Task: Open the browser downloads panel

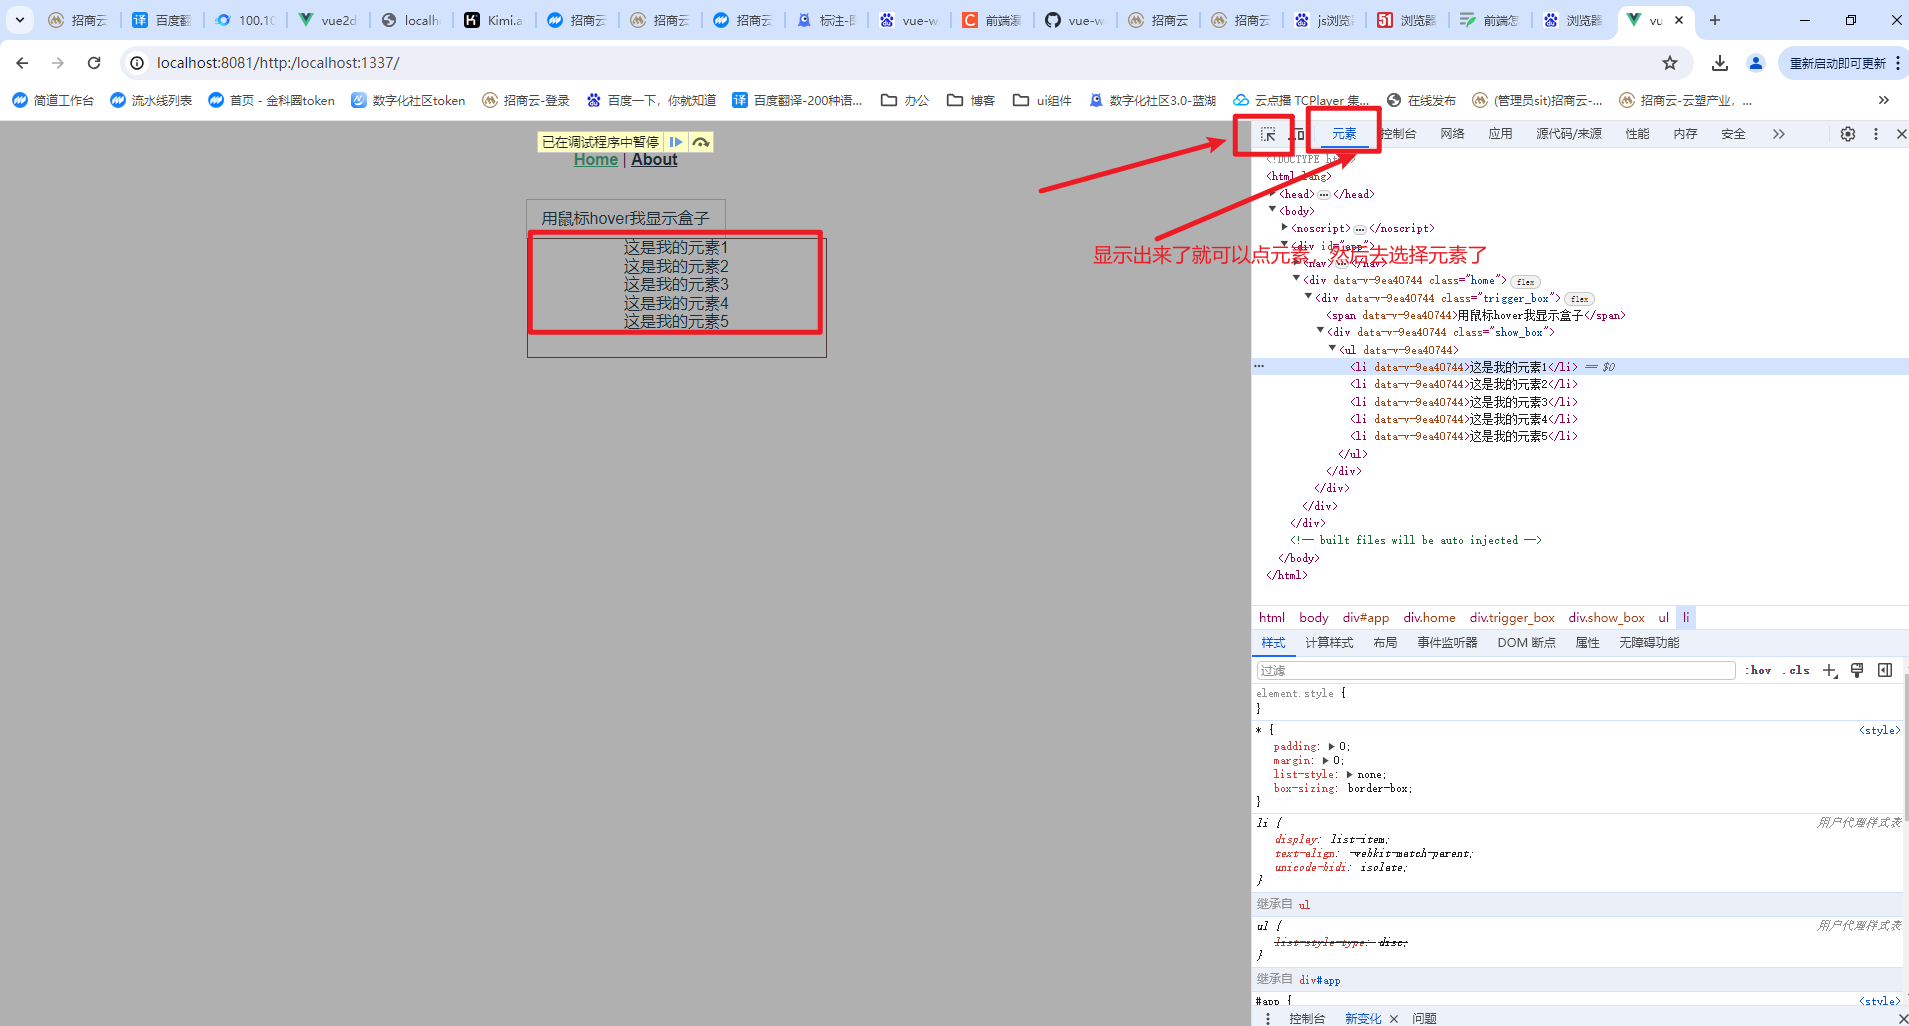Action: 1720,63
